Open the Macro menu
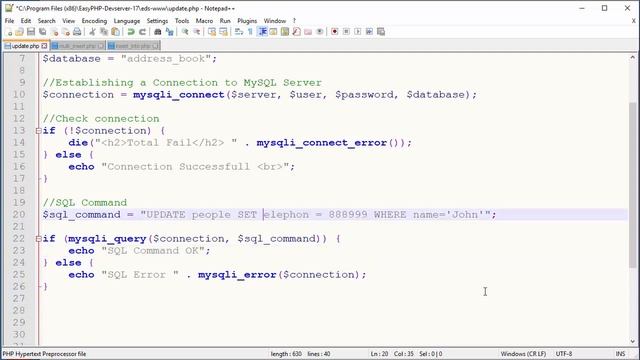Image resolution: width=640 pixels, height=360 pixels. (204, 21)
